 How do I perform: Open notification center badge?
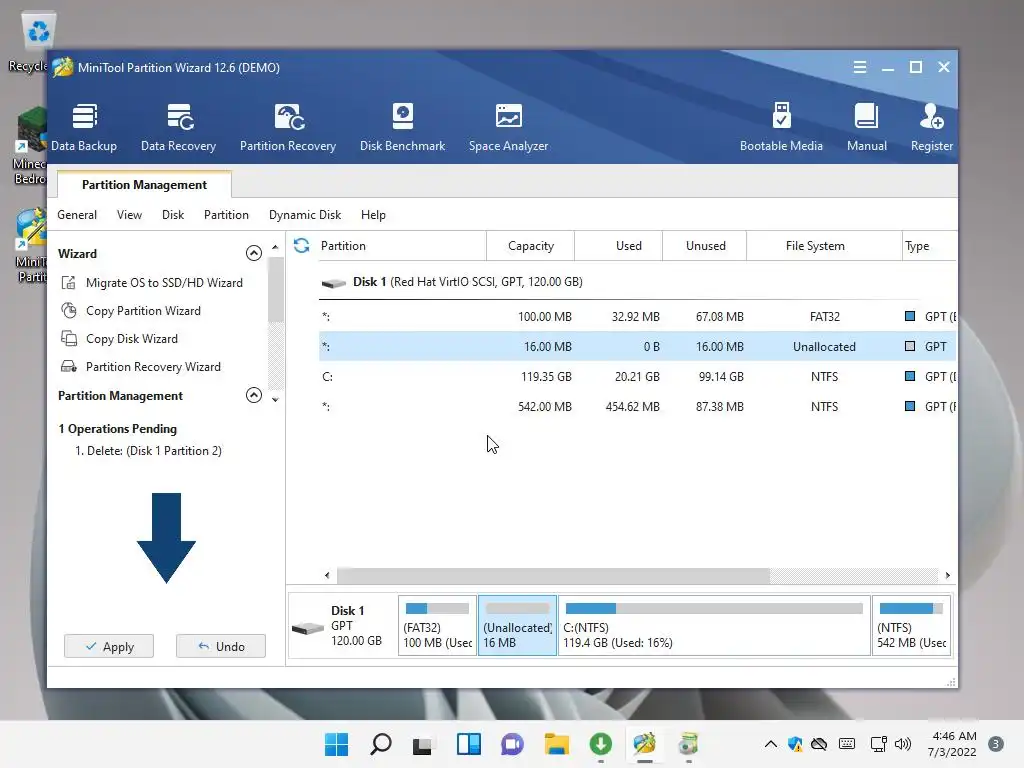click(996, 744)
